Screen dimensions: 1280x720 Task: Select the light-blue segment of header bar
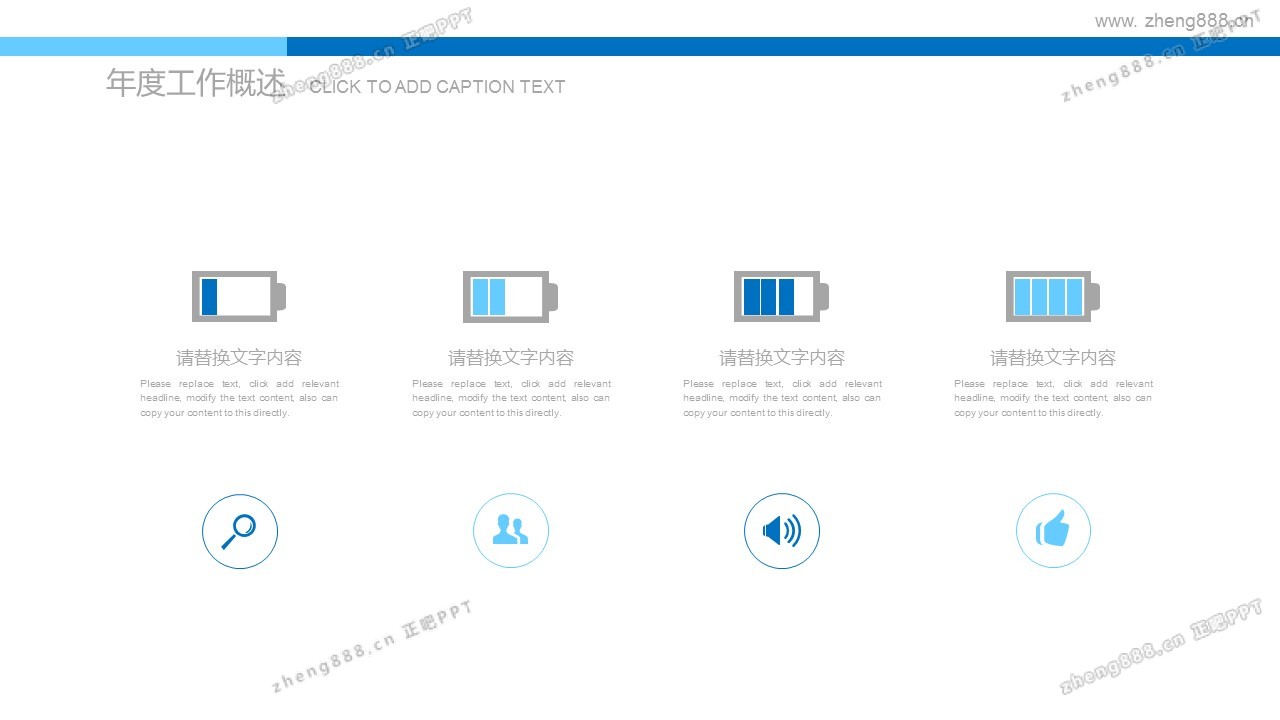pyautogui.click(x=143, y=46)
